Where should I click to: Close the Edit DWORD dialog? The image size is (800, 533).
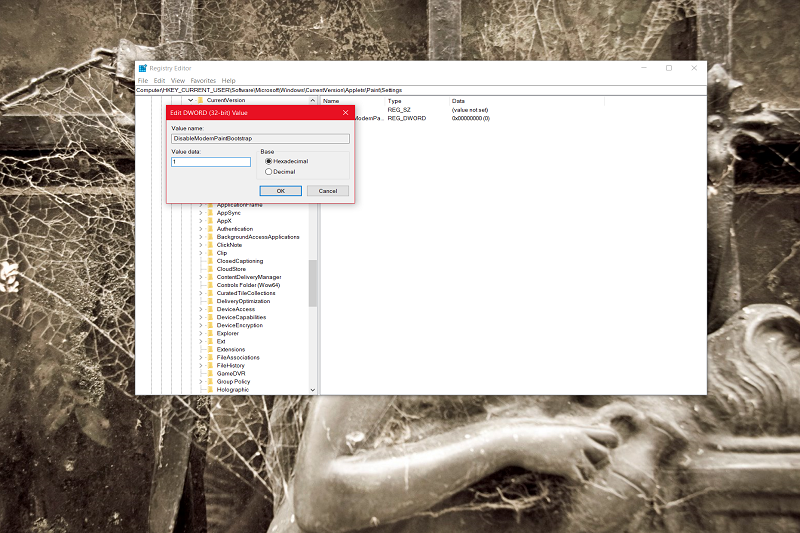pyautogui.click(x=345, y=113)
